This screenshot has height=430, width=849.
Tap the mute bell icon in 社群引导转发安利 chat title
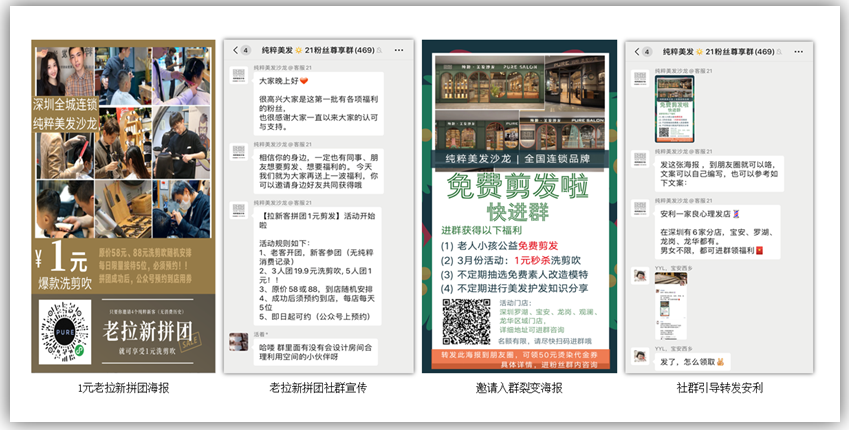780,52
